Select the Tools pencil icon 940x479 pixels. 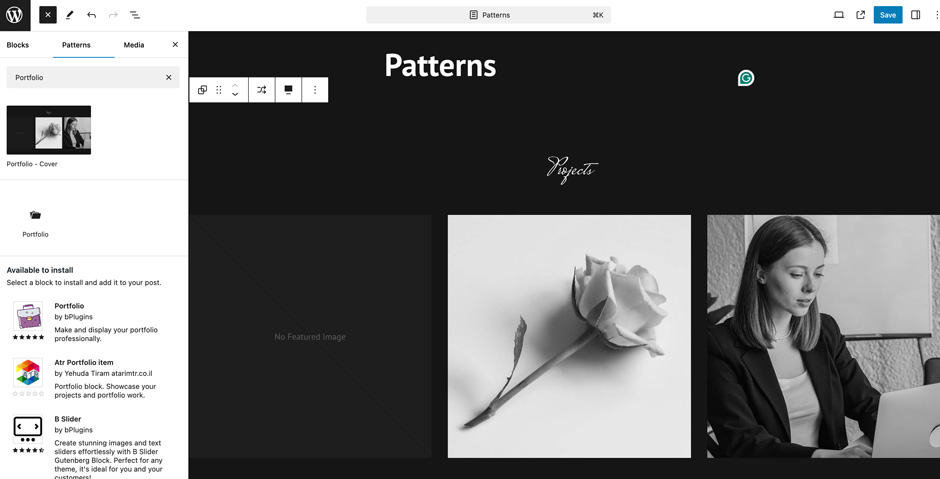pos(70,15)
